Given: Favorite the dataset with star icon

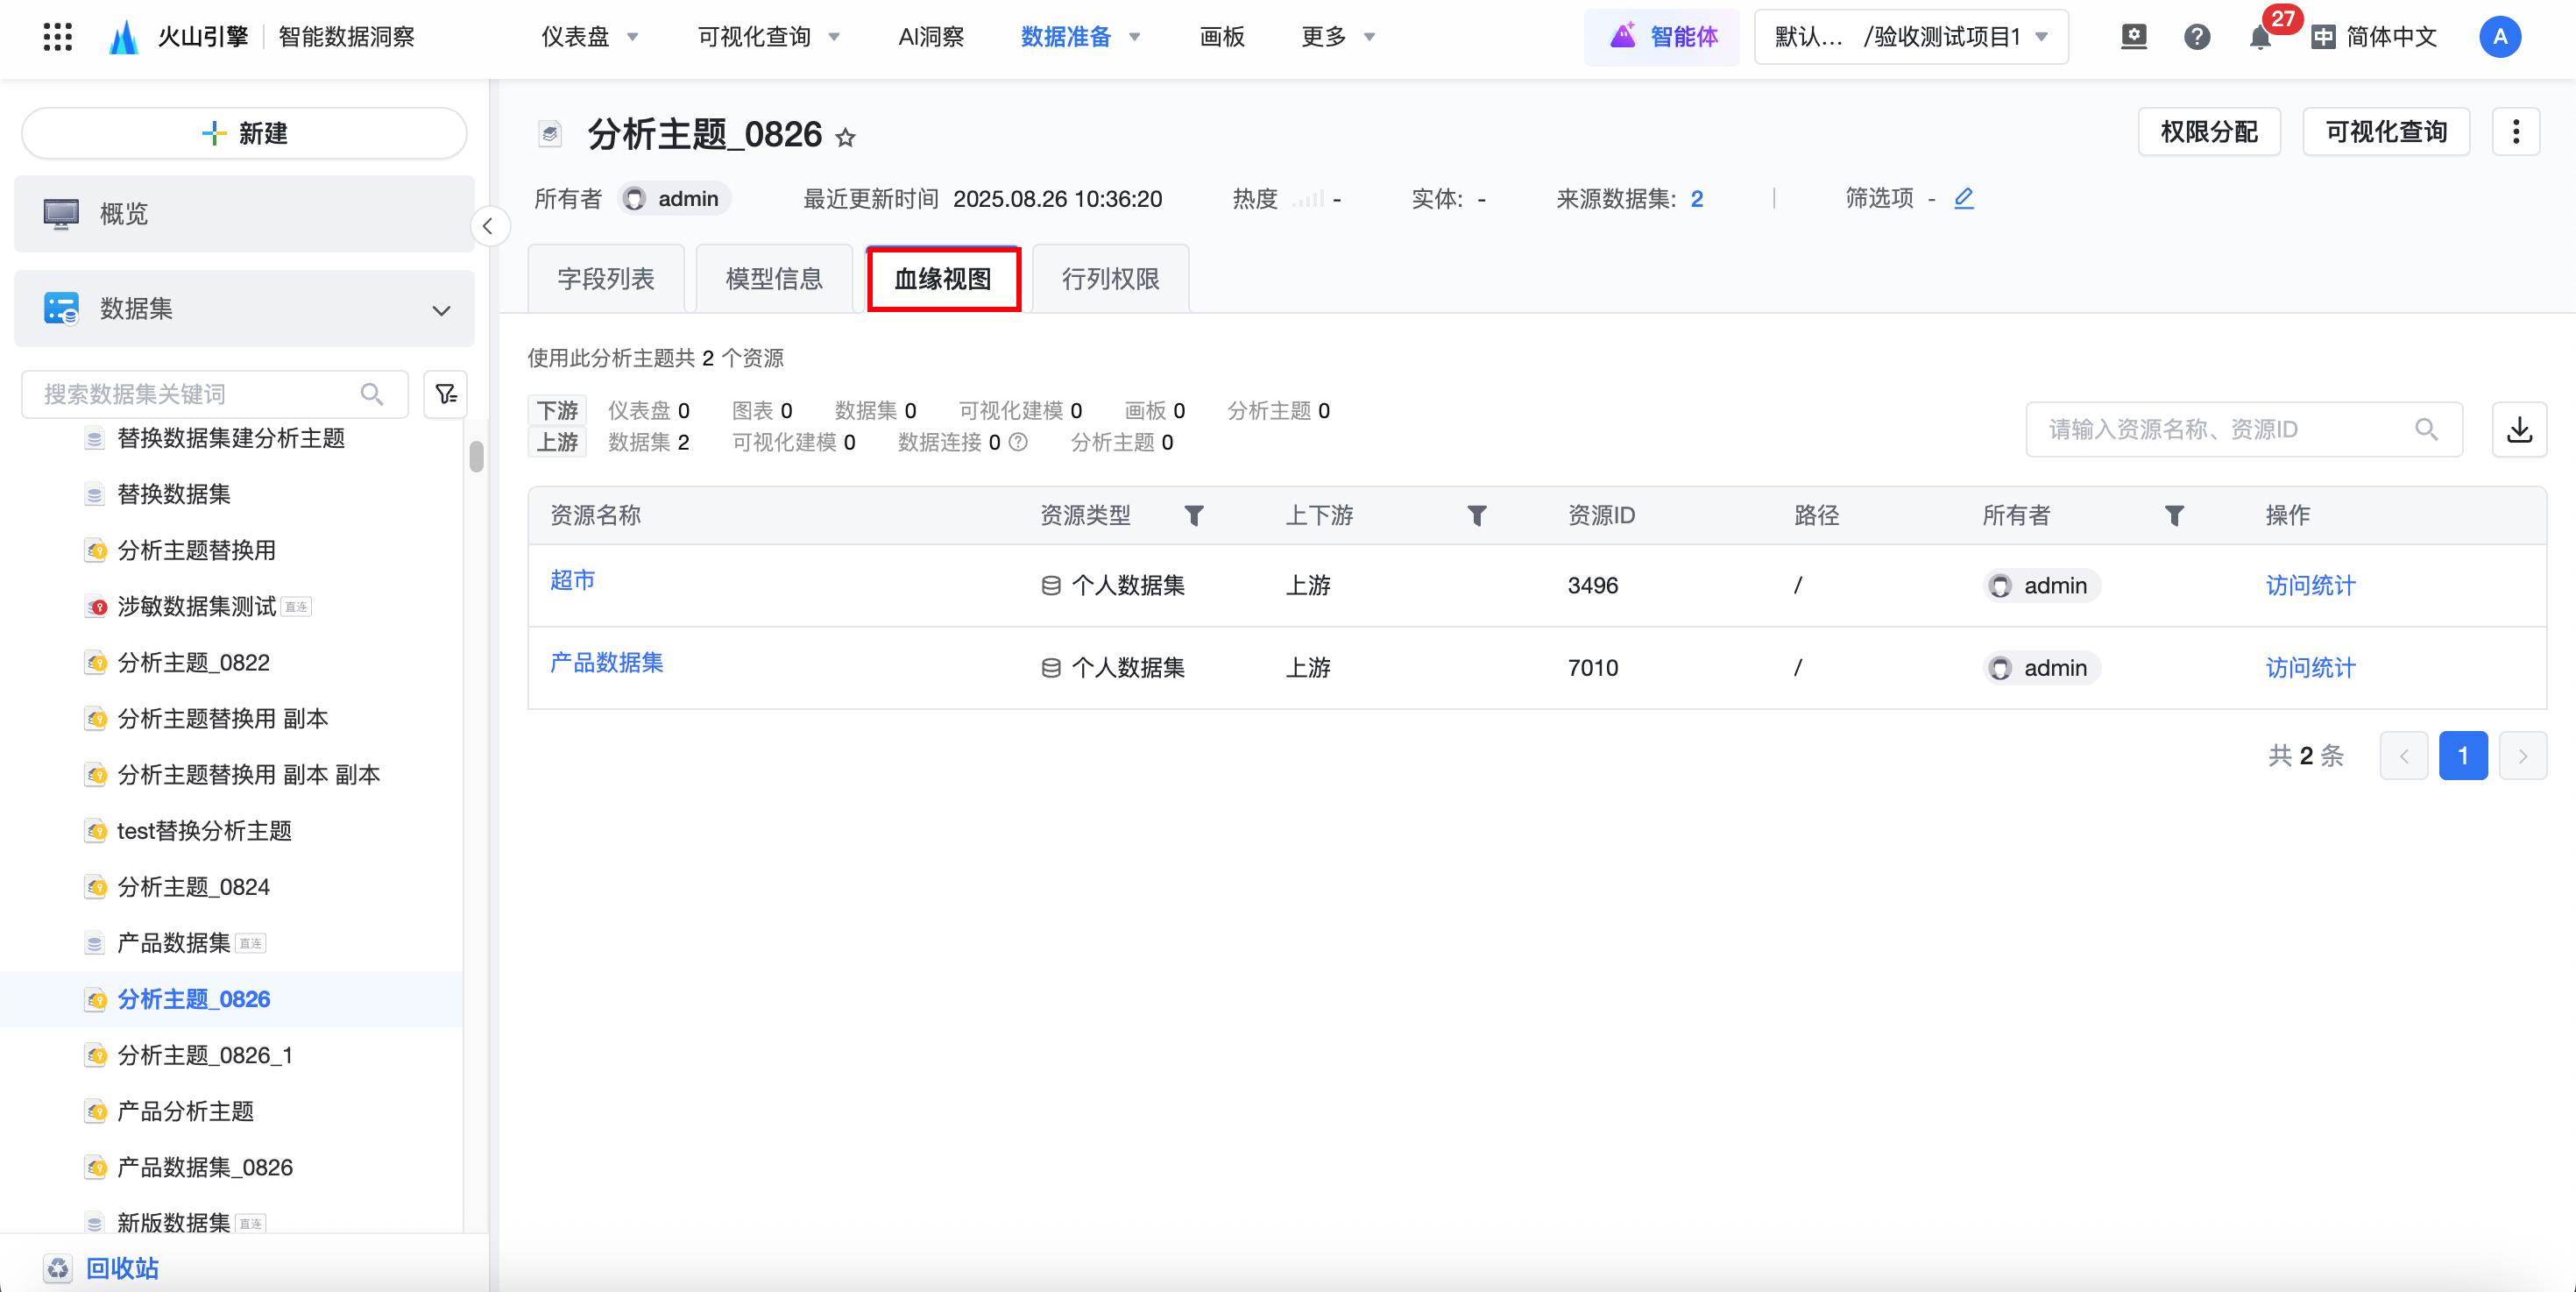Looking at the screenshot, I should tap(846, 137).
